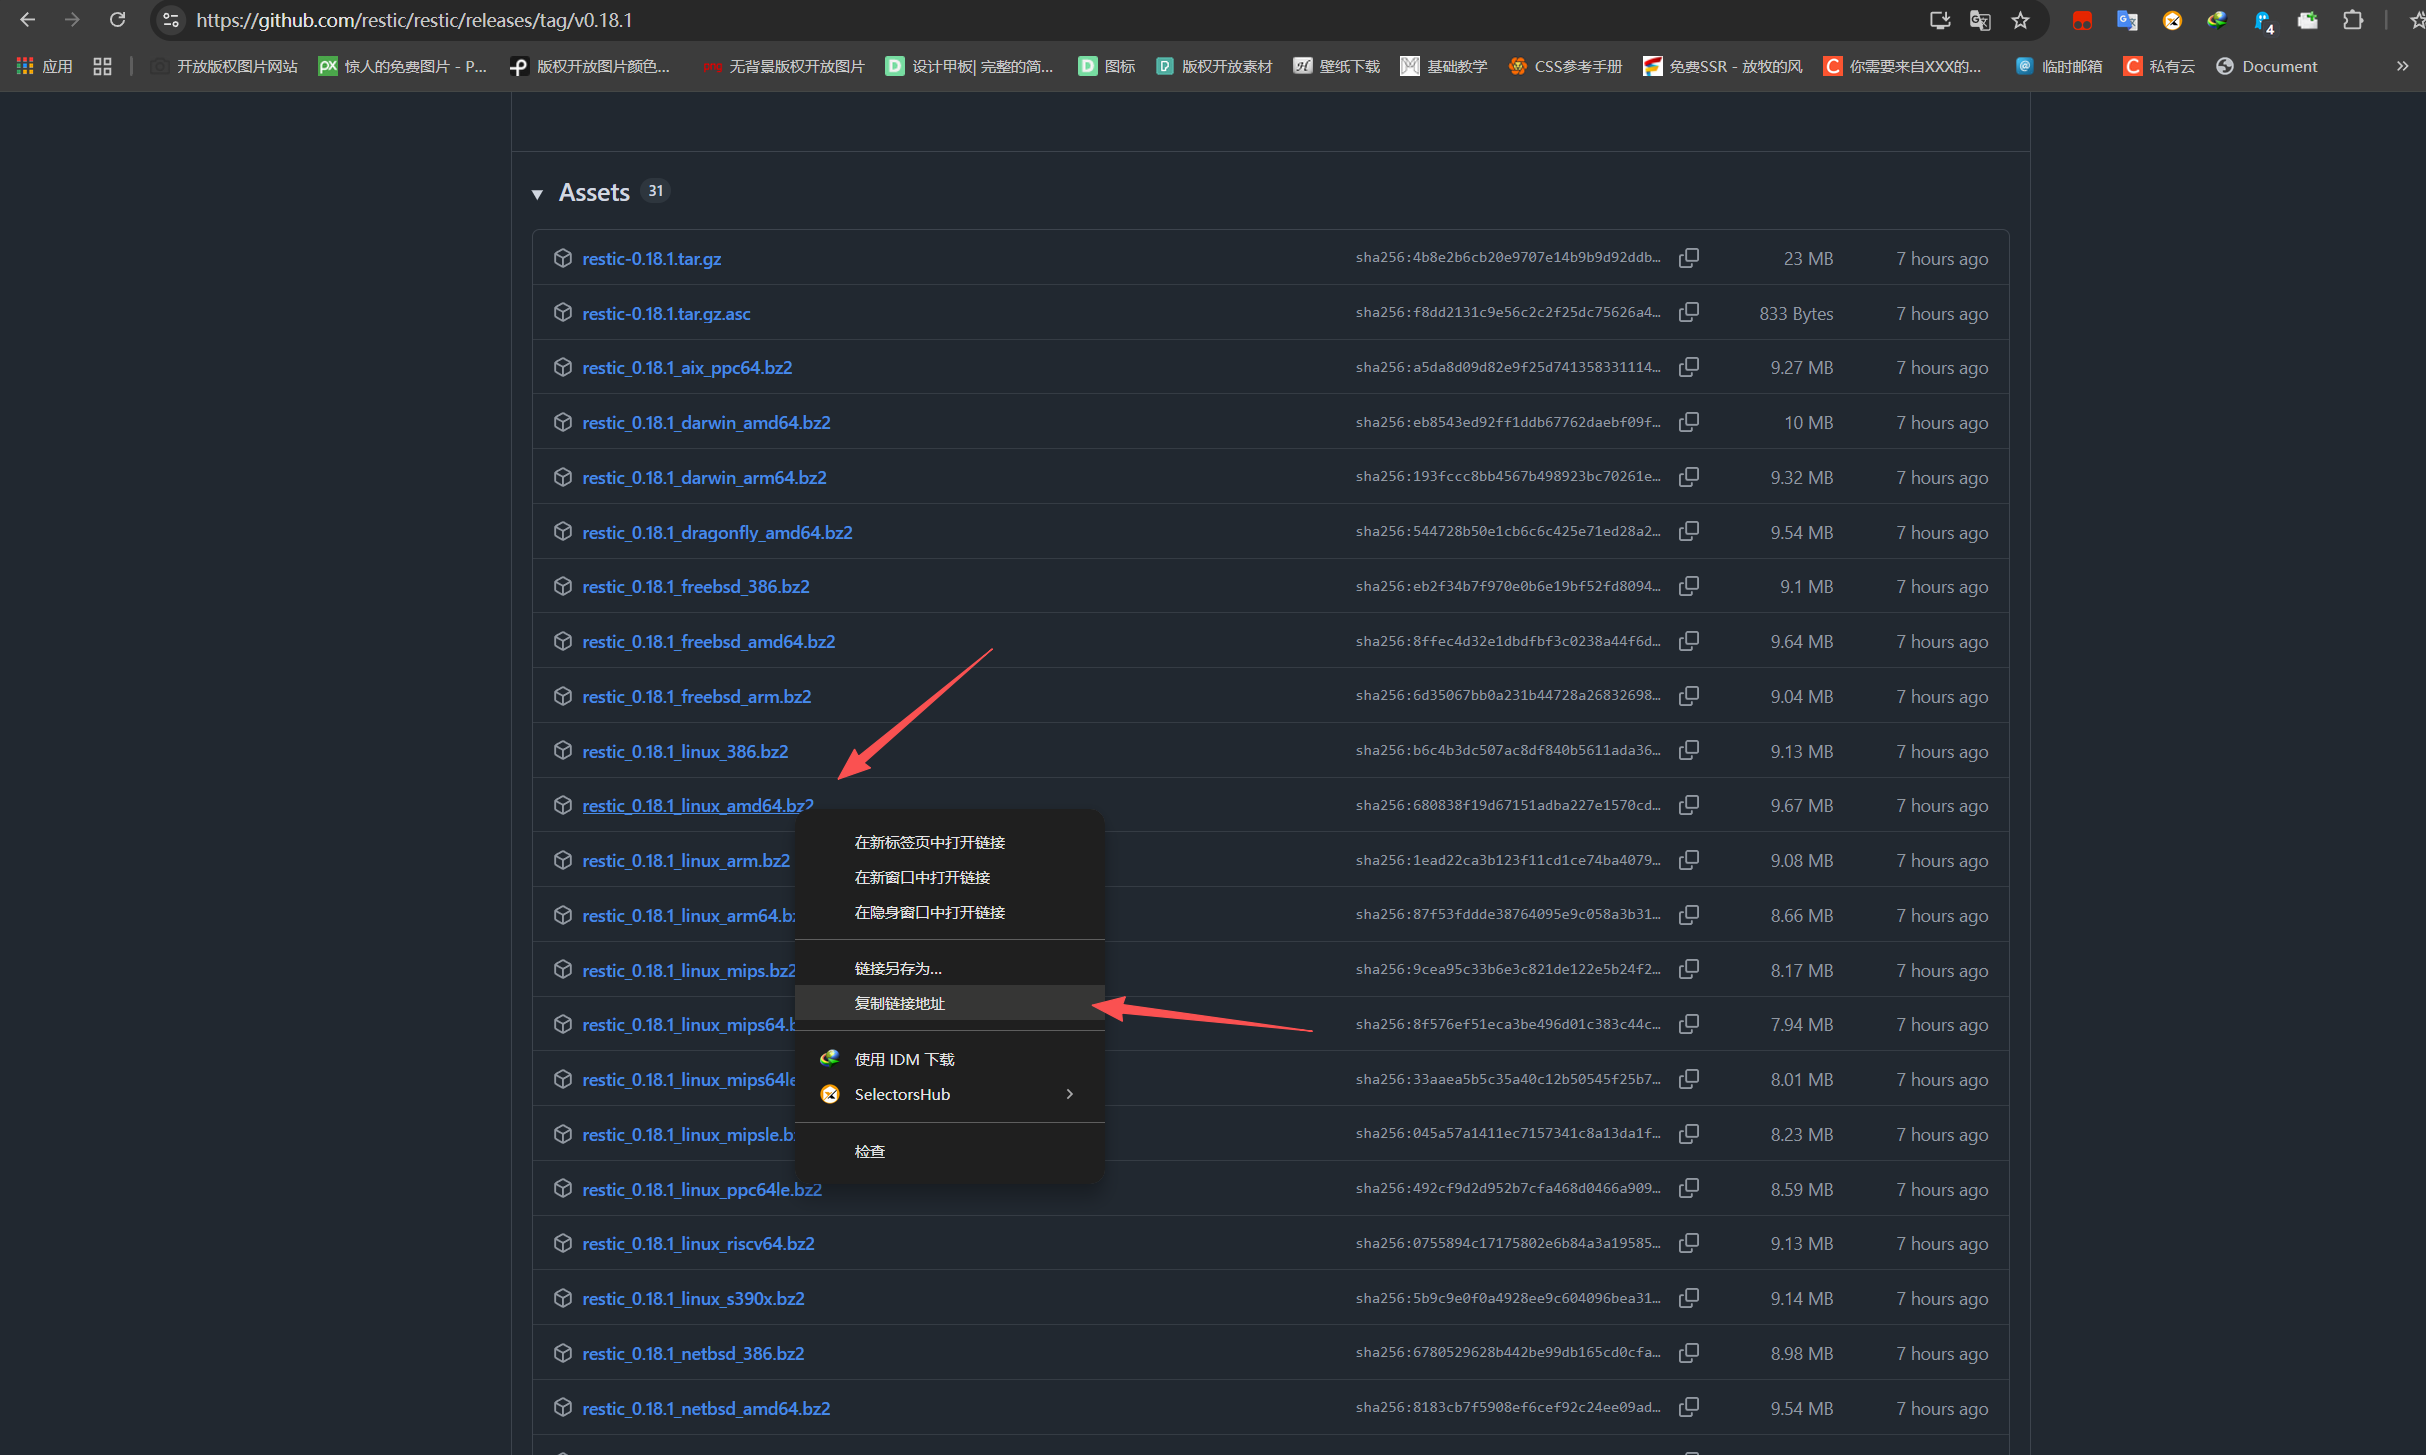This screenshot has width=2426, height=1455.
Task: Collapse the Assets section triangle
Action: pyautogui.click(x=537, y=194)
